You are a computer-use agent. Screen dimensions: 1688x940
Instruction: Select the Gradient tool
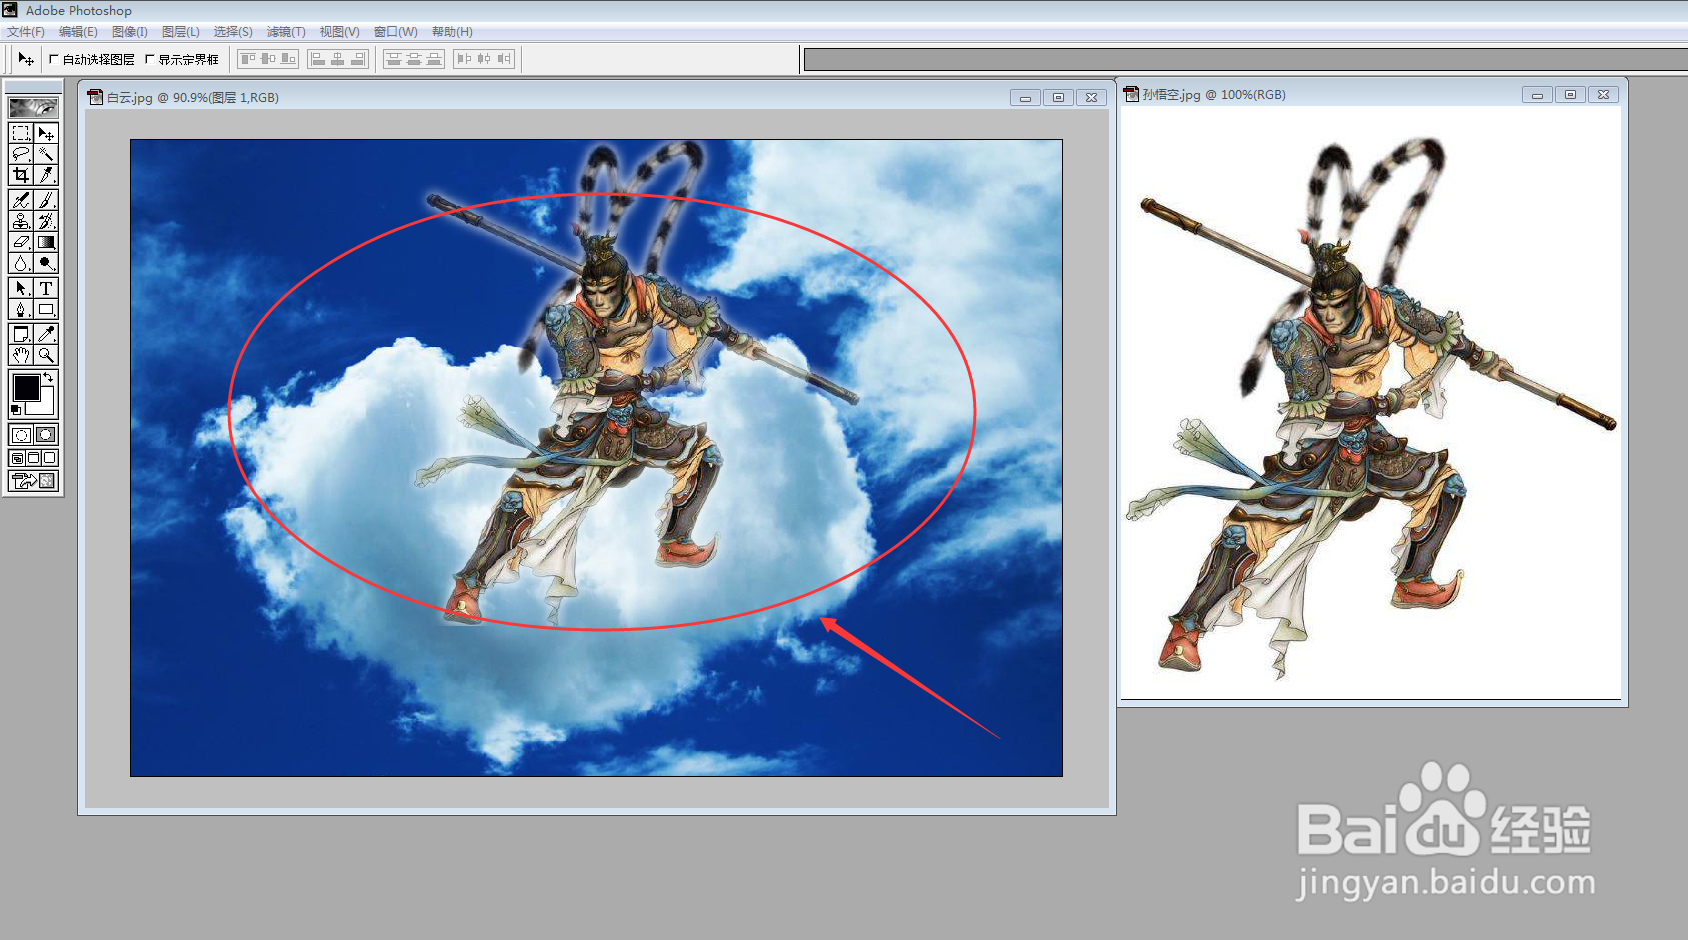pos(46,242)
